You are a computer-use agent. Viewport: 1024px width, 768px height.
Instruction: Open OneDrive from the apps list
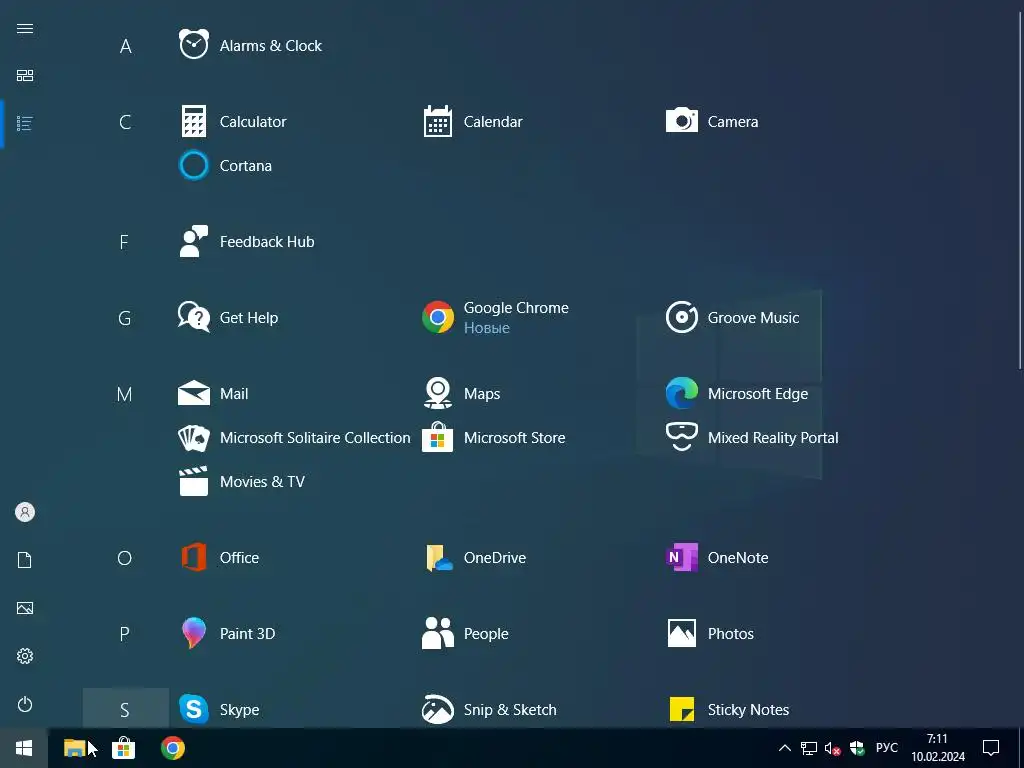pyautogui.click(x=475, y=558)
